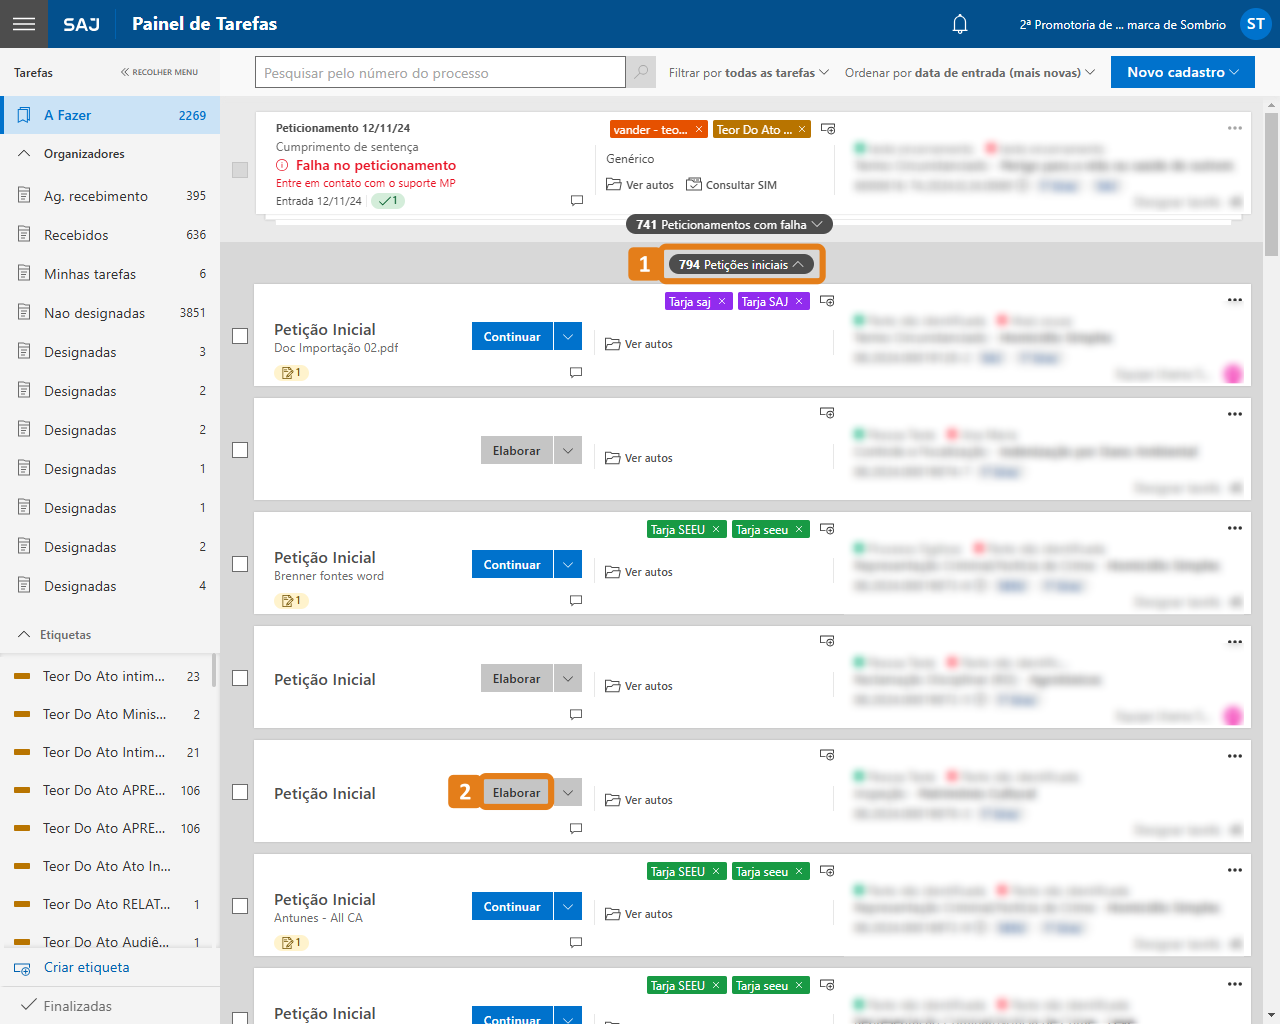Select checkbox for Brenner fontes word task
This screenshot has width=1280, height=1024.
240,564
